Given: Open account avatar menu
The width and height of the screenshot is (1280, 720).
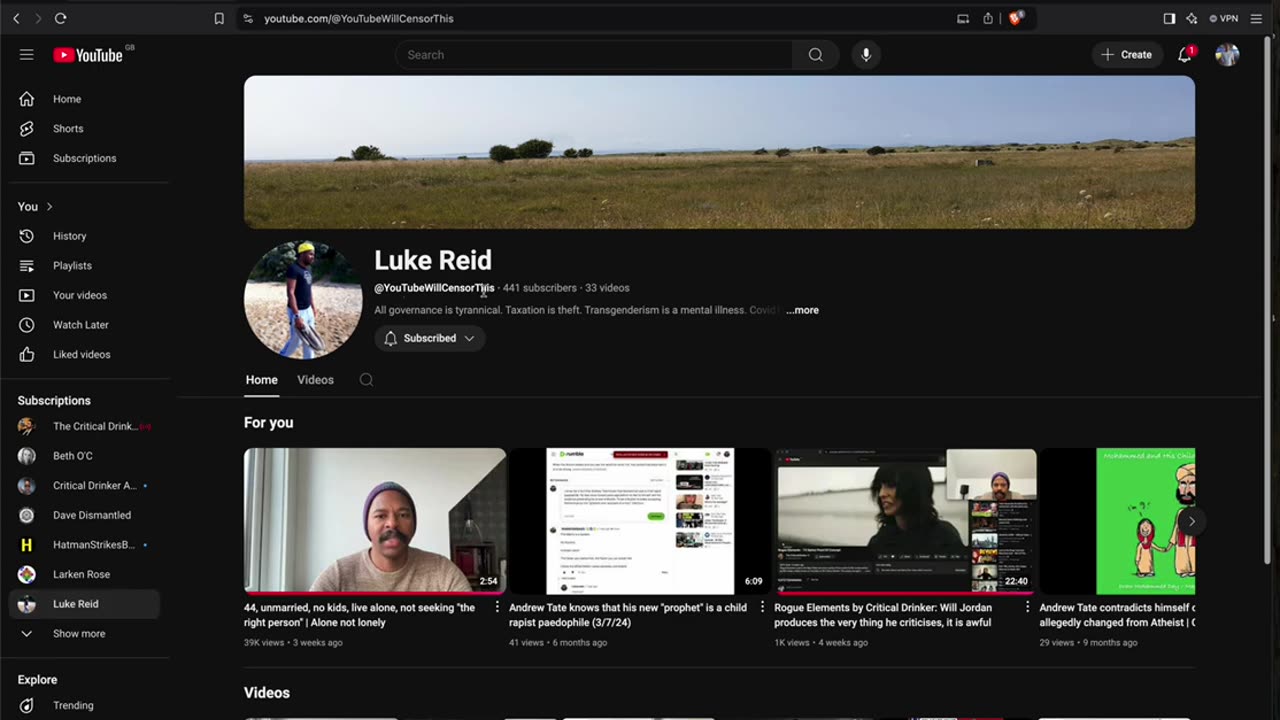Looking at the screenshot, I should pyautogui.click(x=1227, y=55).
